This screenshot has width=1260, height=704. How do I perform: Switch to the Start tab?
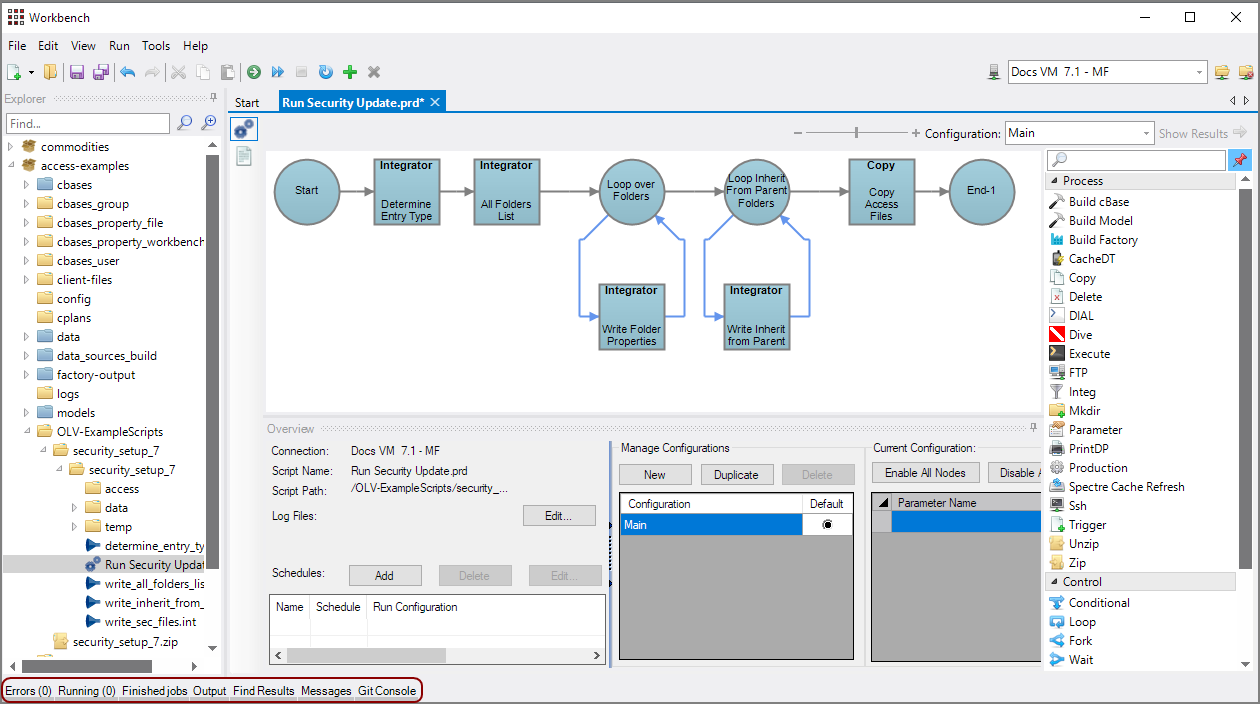pos(247,103)
